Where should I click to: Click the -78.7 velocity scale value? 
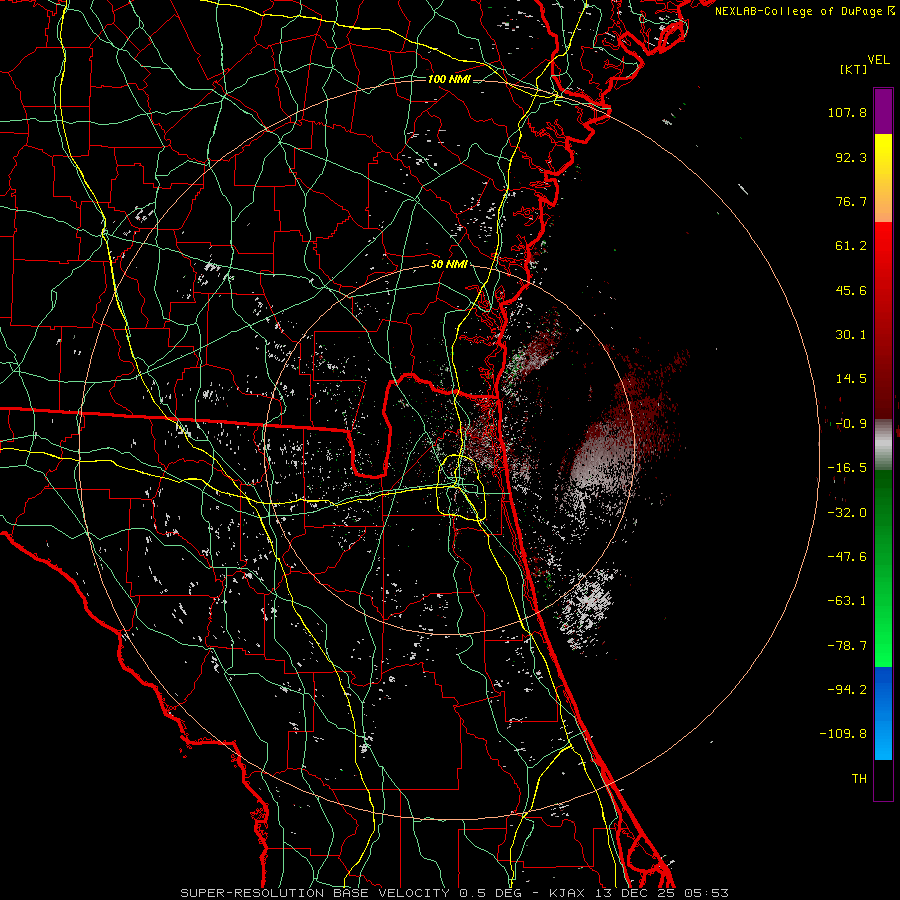pyautogui.click(x=847, y=646)
